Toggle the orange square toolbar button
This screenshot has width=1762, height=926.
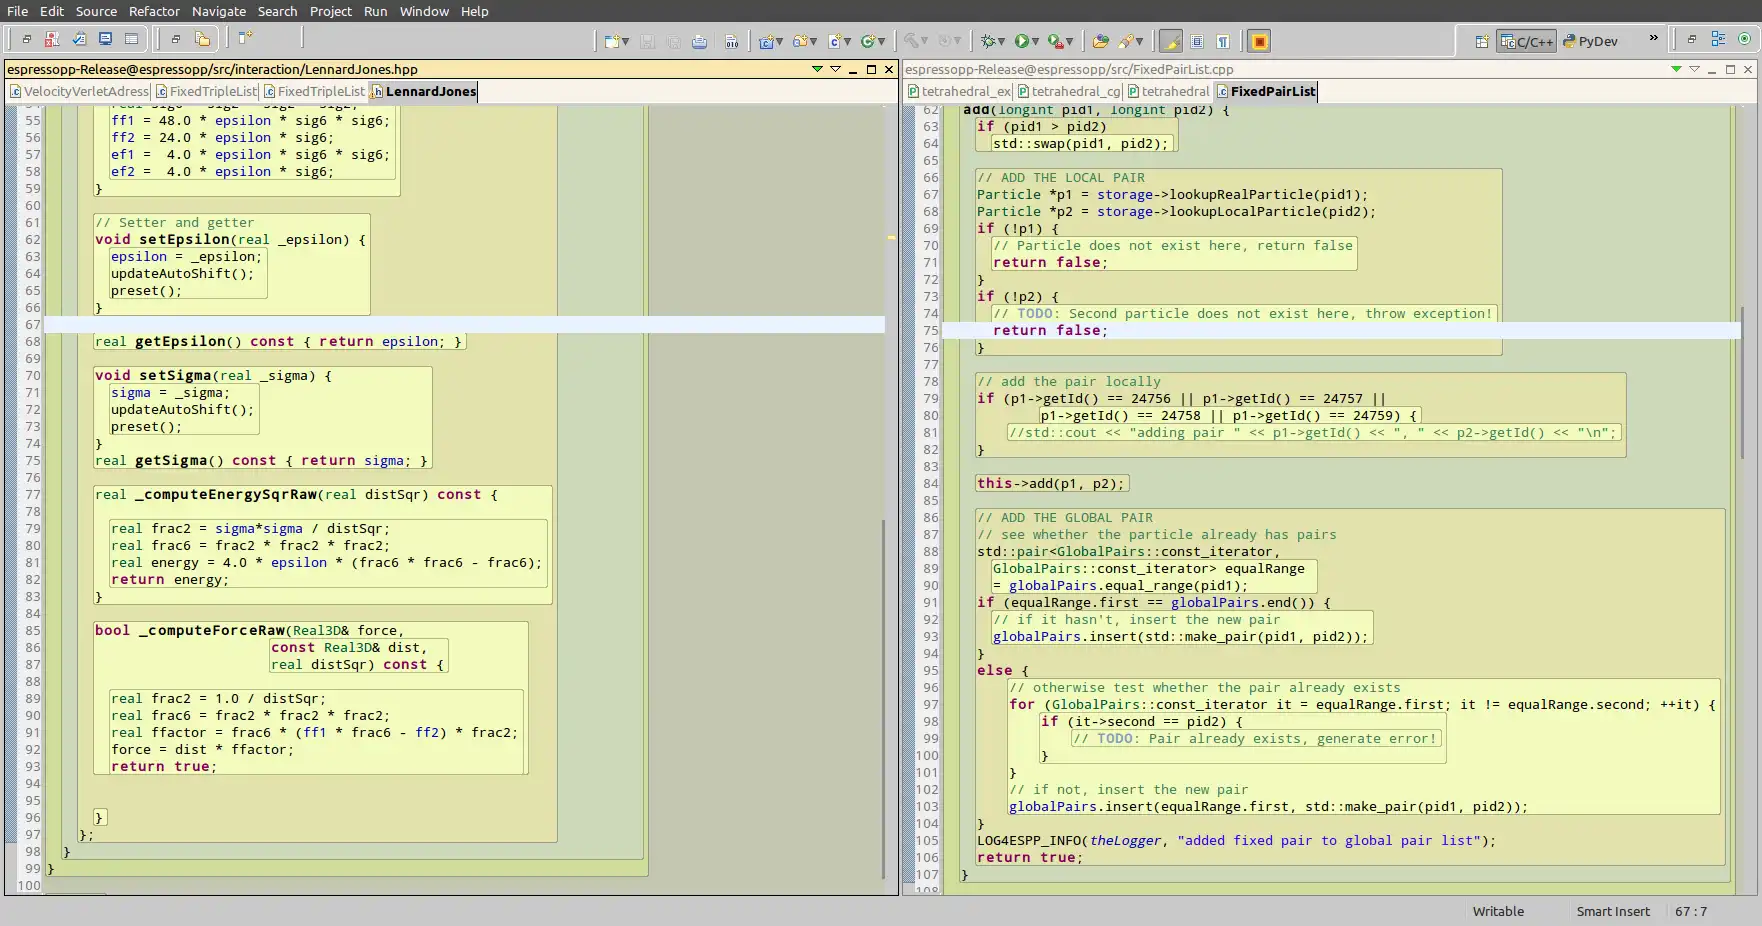click(1259, 41)
